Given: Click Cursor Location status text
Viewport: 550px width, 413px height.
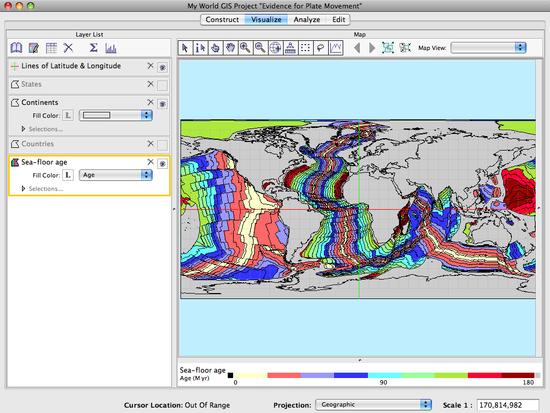Looking at the screenshot, I should 177,405.
